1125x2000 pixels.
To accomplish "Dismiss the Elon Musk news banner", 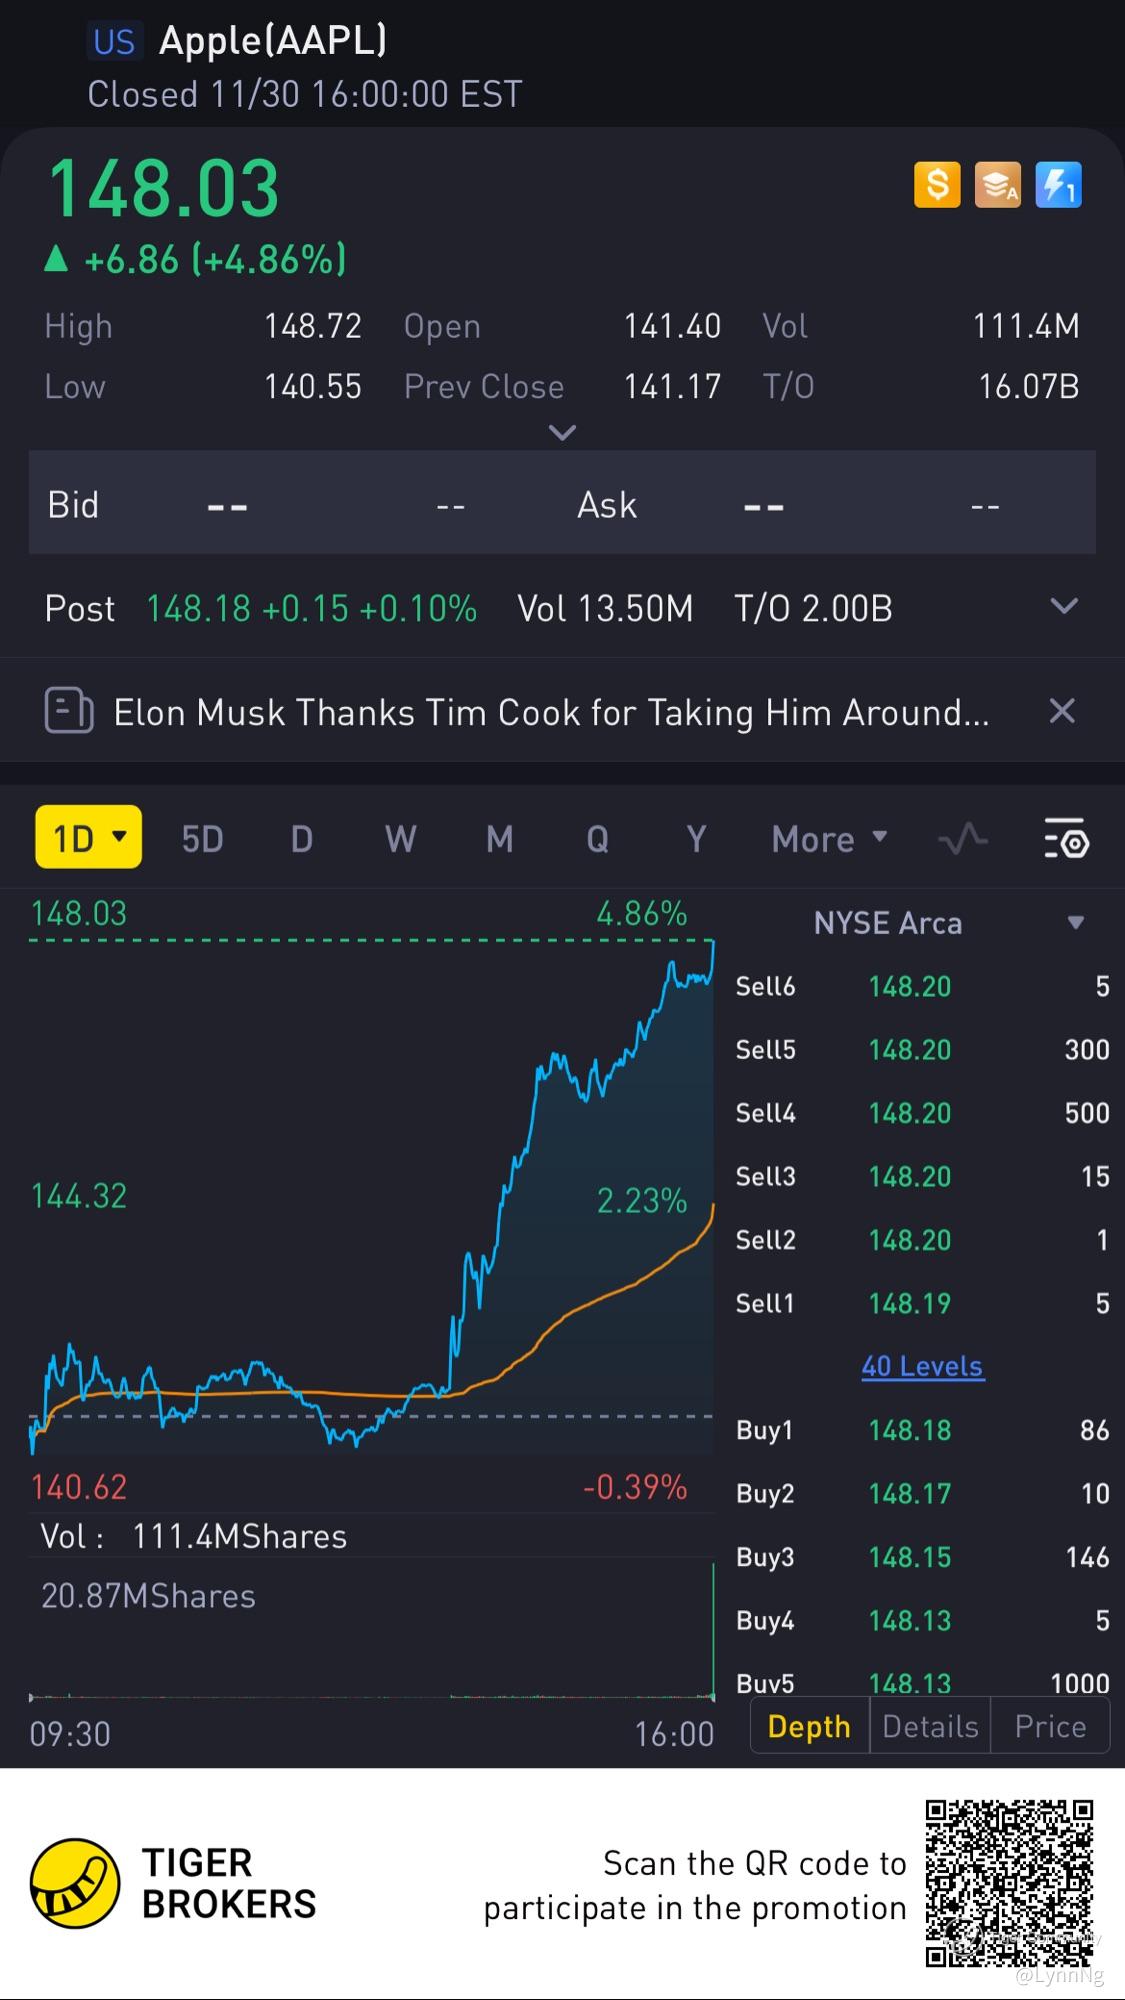I will 1062,711.
